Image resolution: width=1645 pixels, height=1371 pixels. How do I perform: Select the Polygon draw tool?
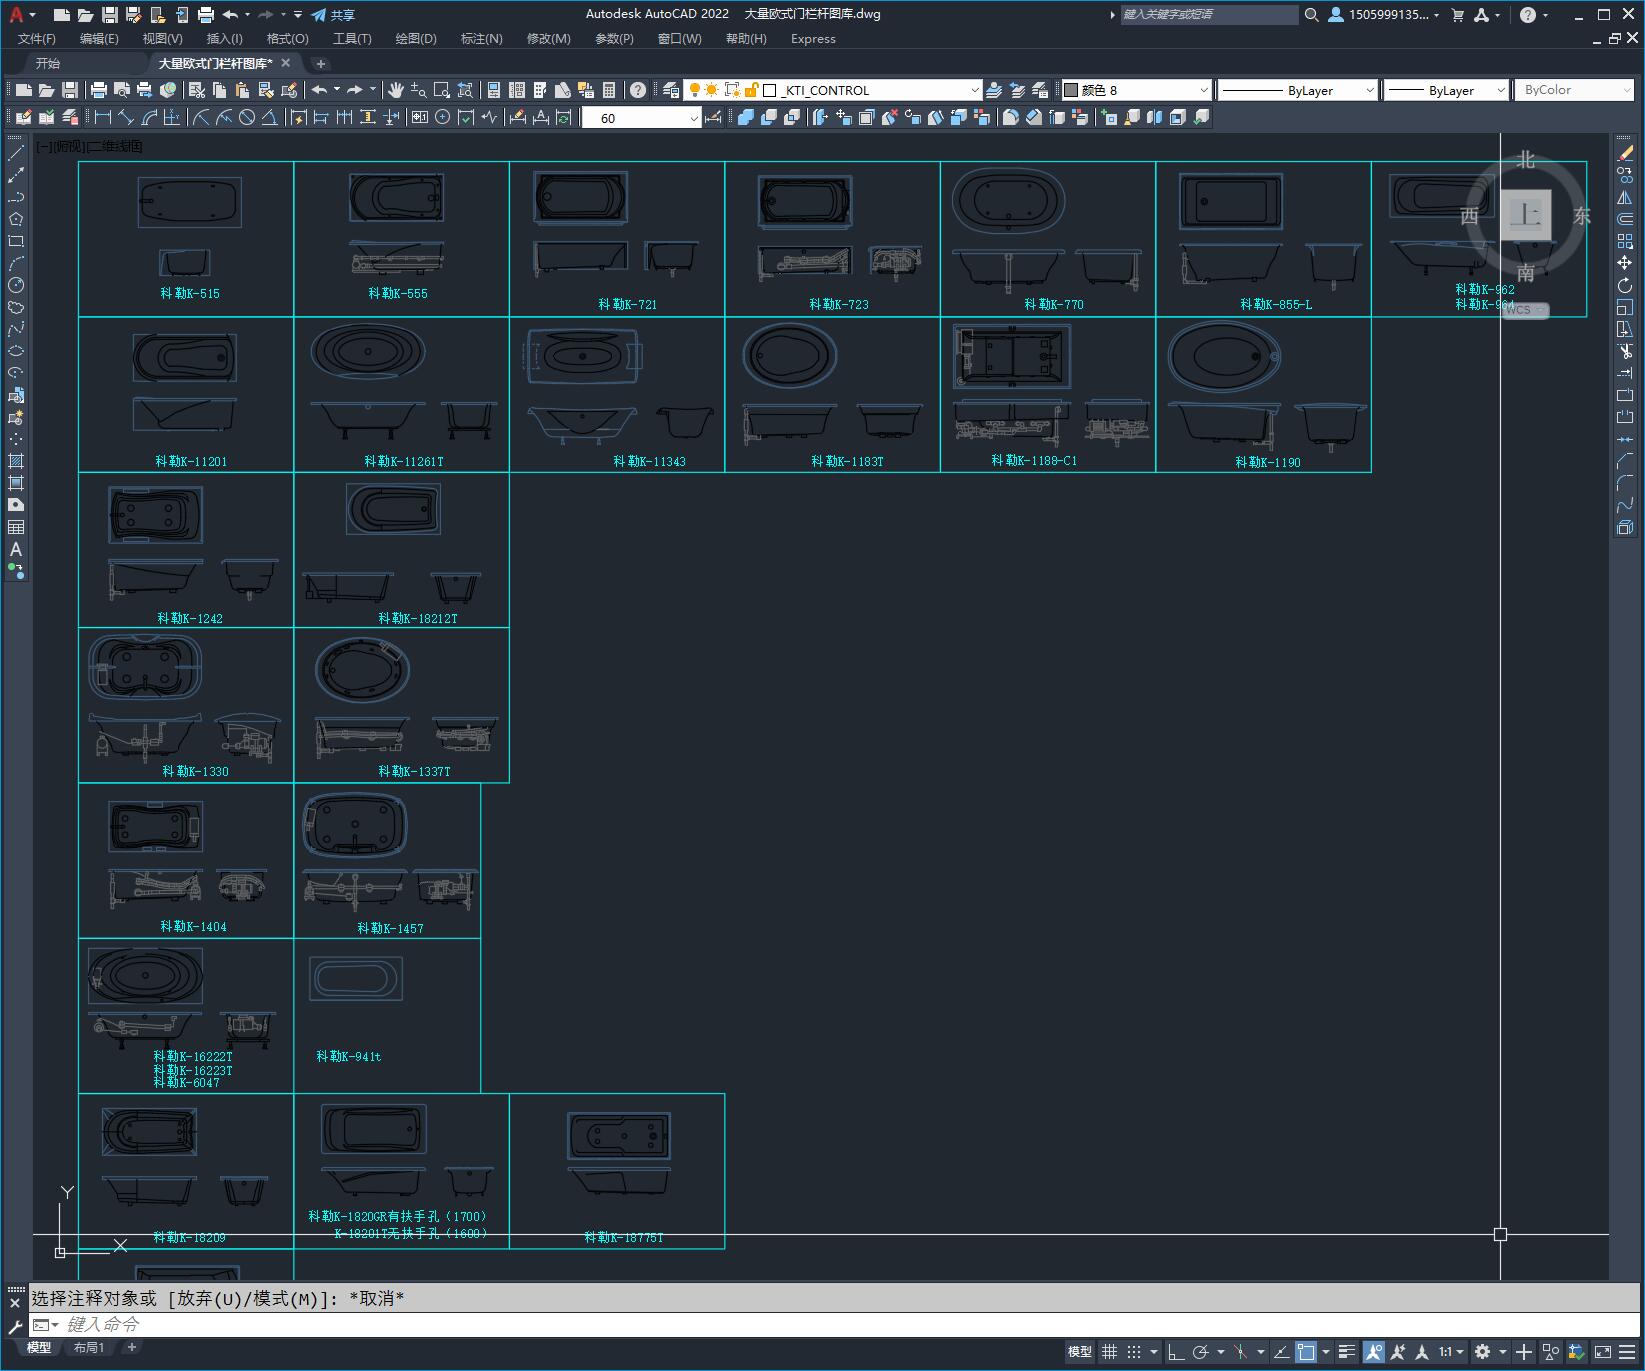16,219
